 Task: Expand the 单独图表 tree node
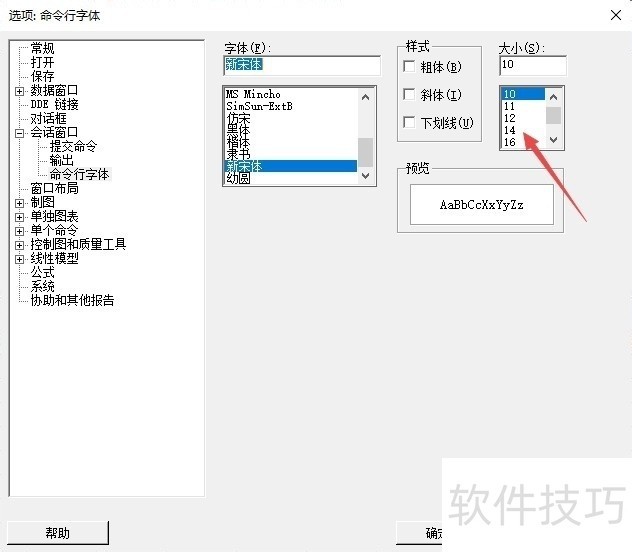[19, 217]
